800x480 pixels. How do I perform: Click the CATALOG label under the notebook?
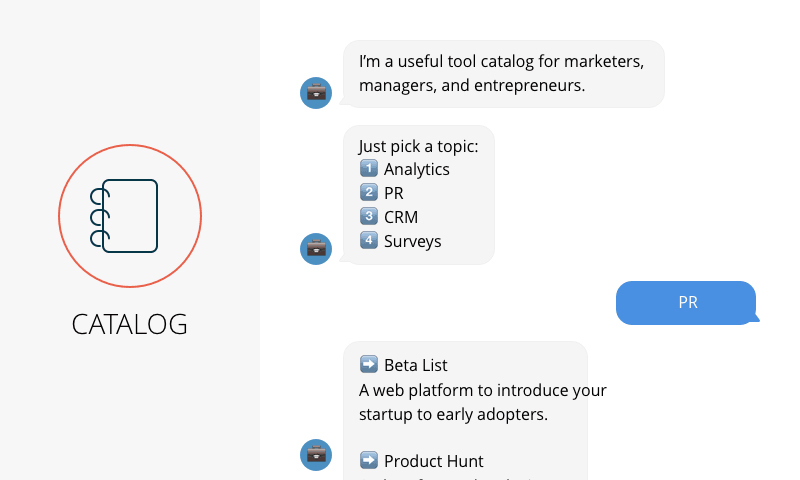tap(130, 324)
